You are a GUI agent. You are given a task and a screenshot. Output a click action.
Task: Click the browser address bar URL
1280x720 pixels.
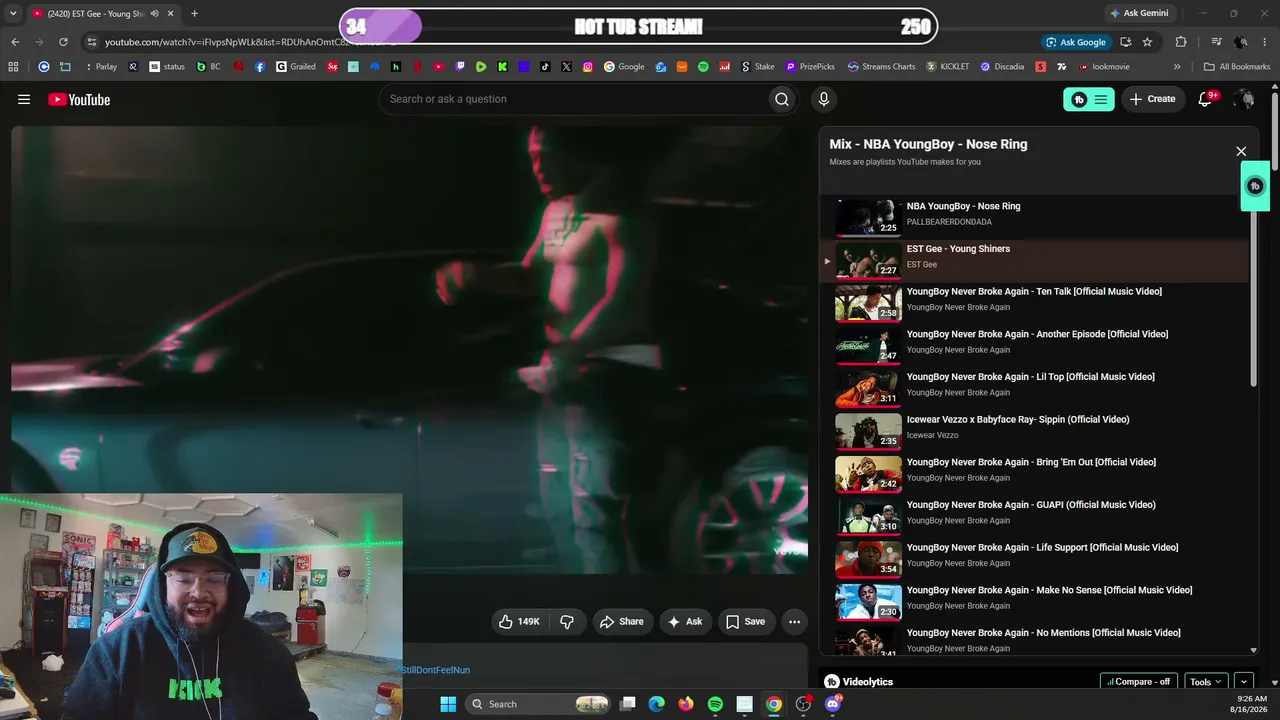pyautogui.click(x=250, y=42)
